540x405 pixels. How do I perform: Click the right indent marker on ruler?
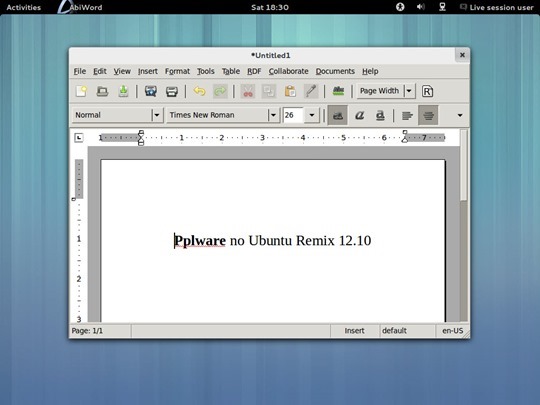point(405,137)
